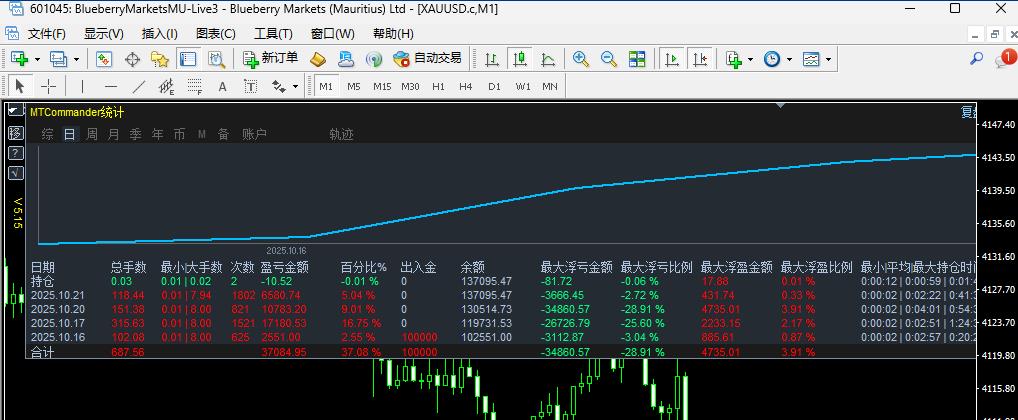Switch chart to line chart icon
The height and width of the screenshot is (420, 1018).
[x=548, y=59]
